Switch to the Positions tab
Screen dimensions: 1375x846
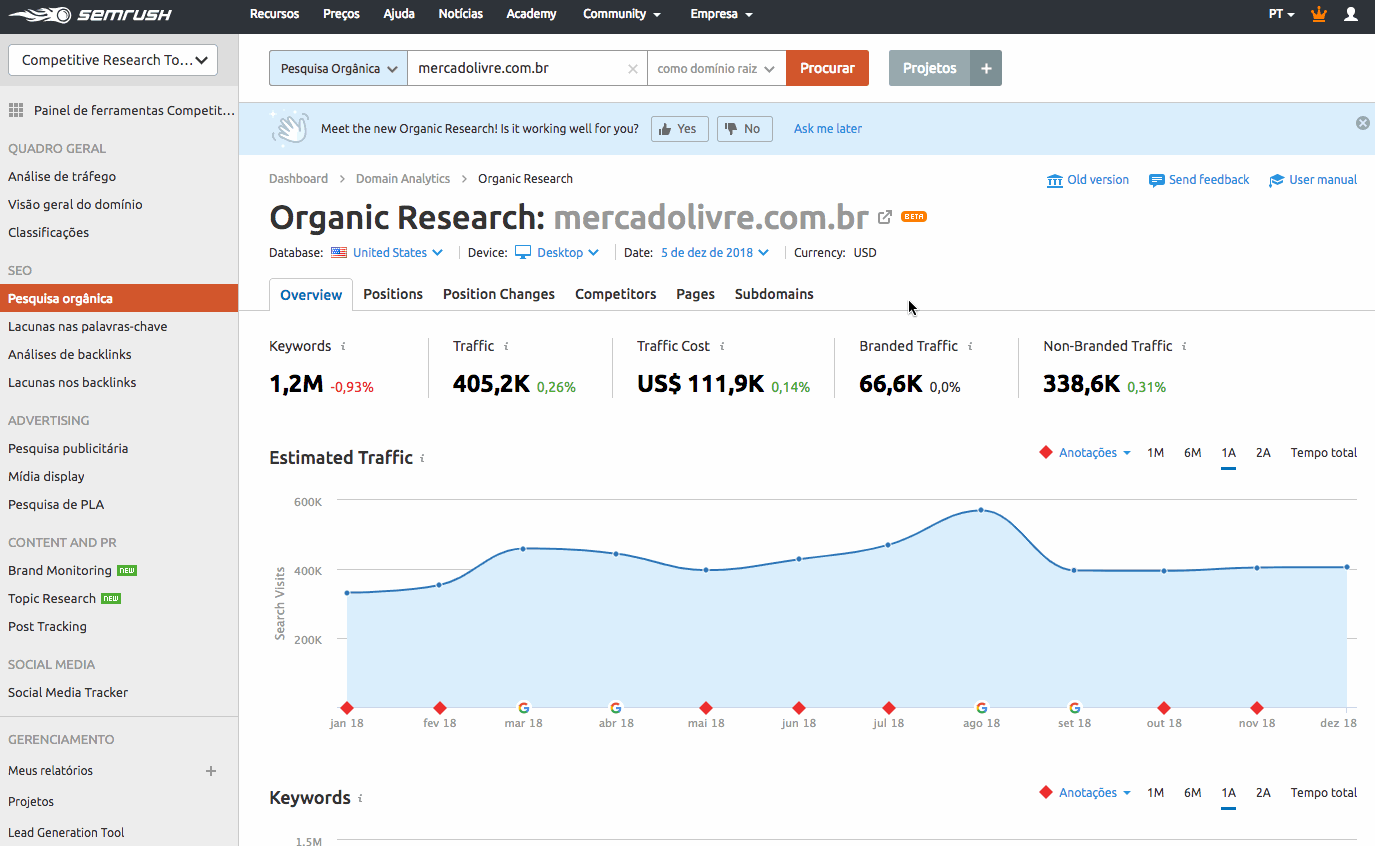tap(393, 294)
